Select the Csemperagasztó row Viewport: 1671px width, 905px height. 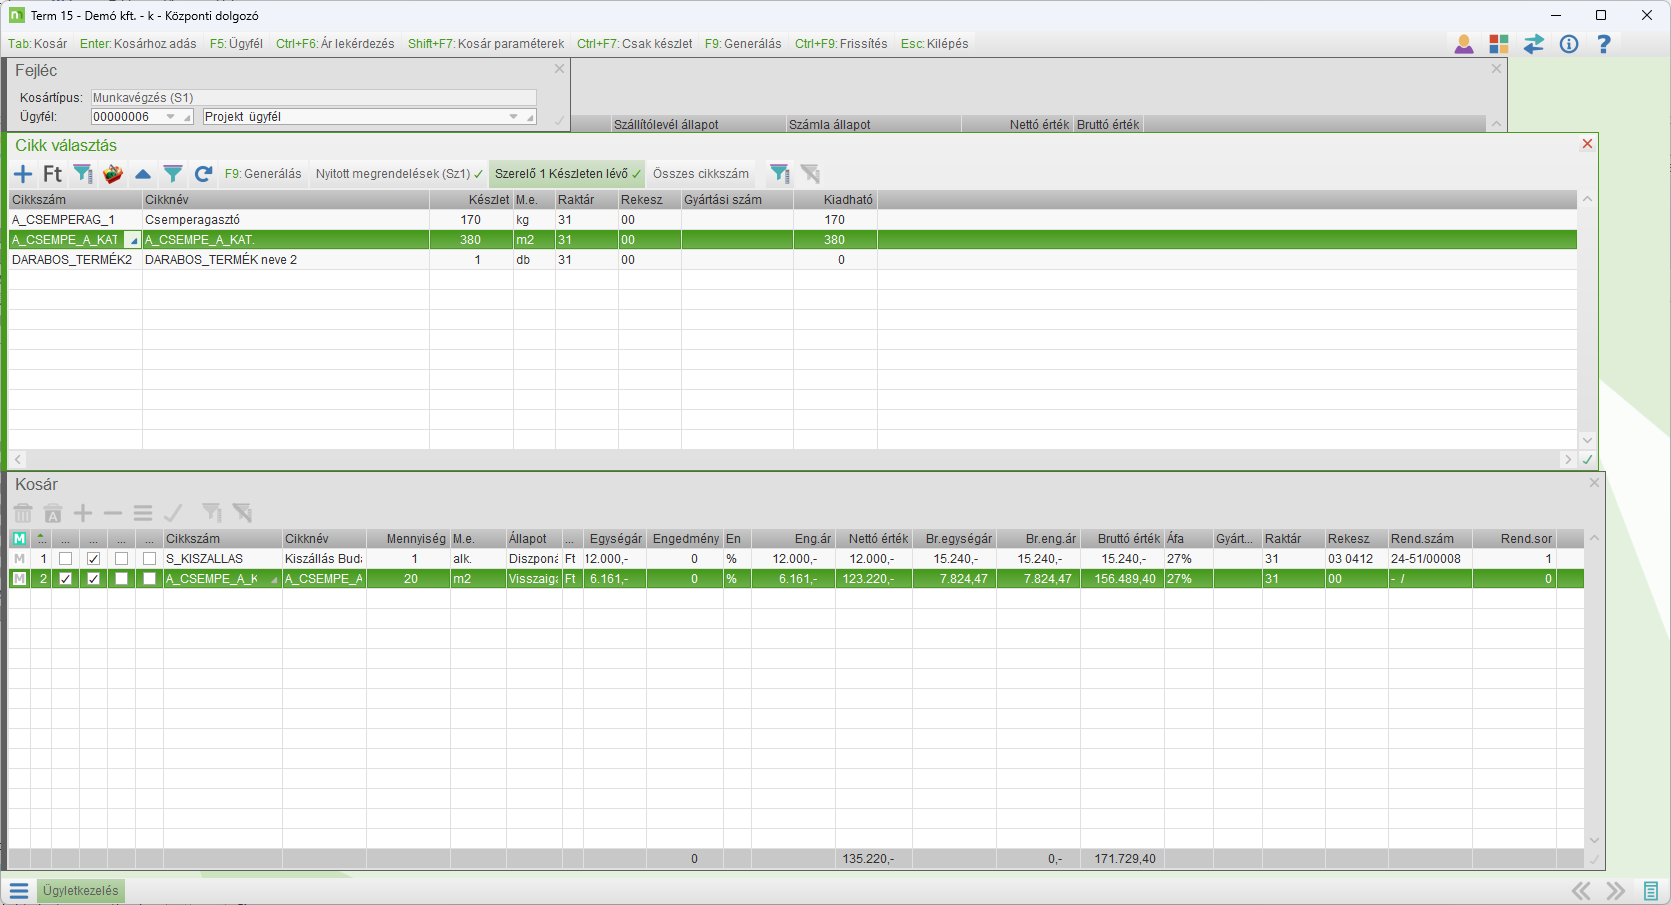click(793, 220)
